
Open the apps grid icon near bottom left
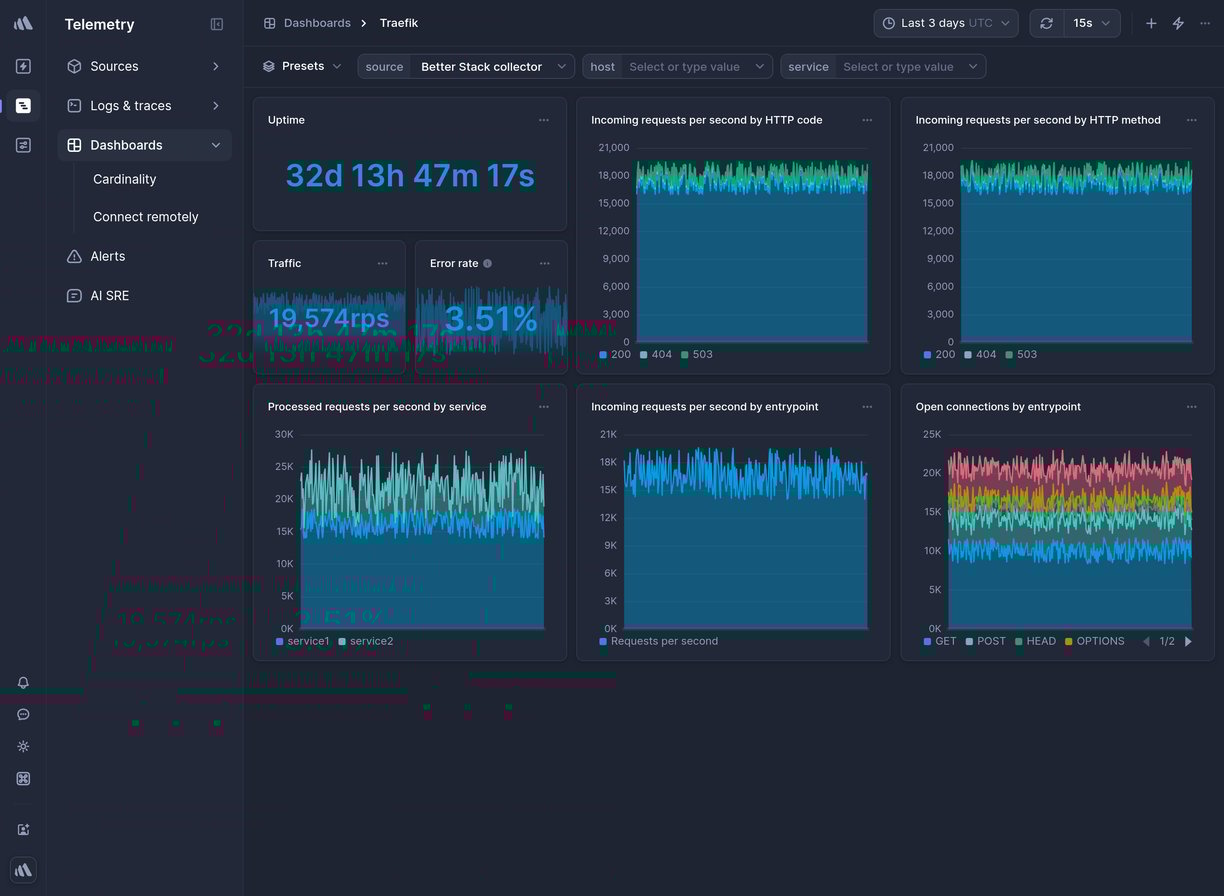pyautogui.click(x=22, y=778)
